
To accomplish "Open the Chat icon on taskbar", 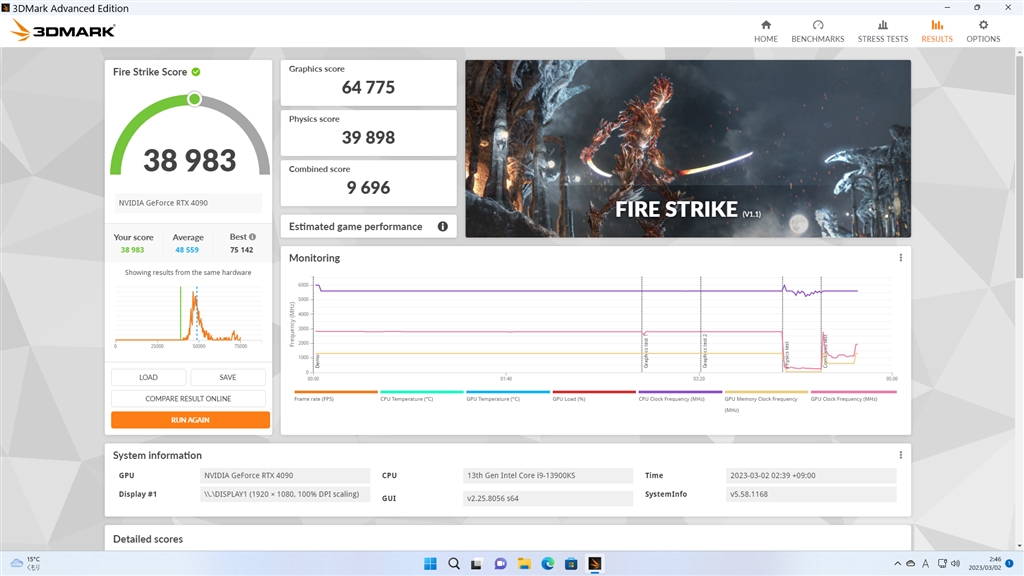I will coord(500,564).
